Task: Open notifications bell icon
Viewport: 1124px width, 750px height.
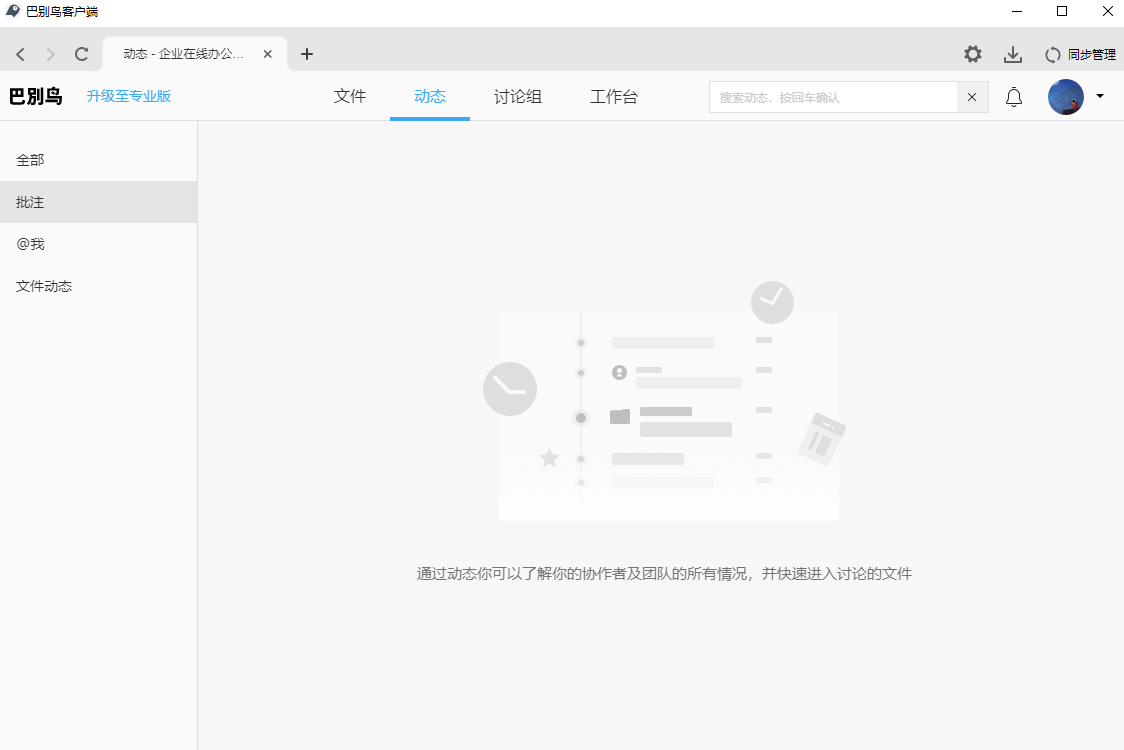Action: (x=1014, y=97)
